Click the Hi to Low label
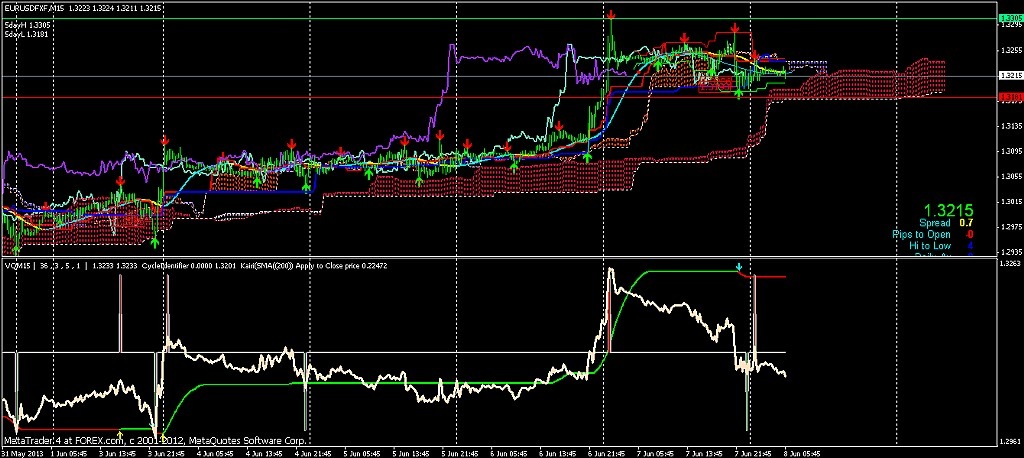The height and width of the screenshot is (458, 1024). pos(930,246)
